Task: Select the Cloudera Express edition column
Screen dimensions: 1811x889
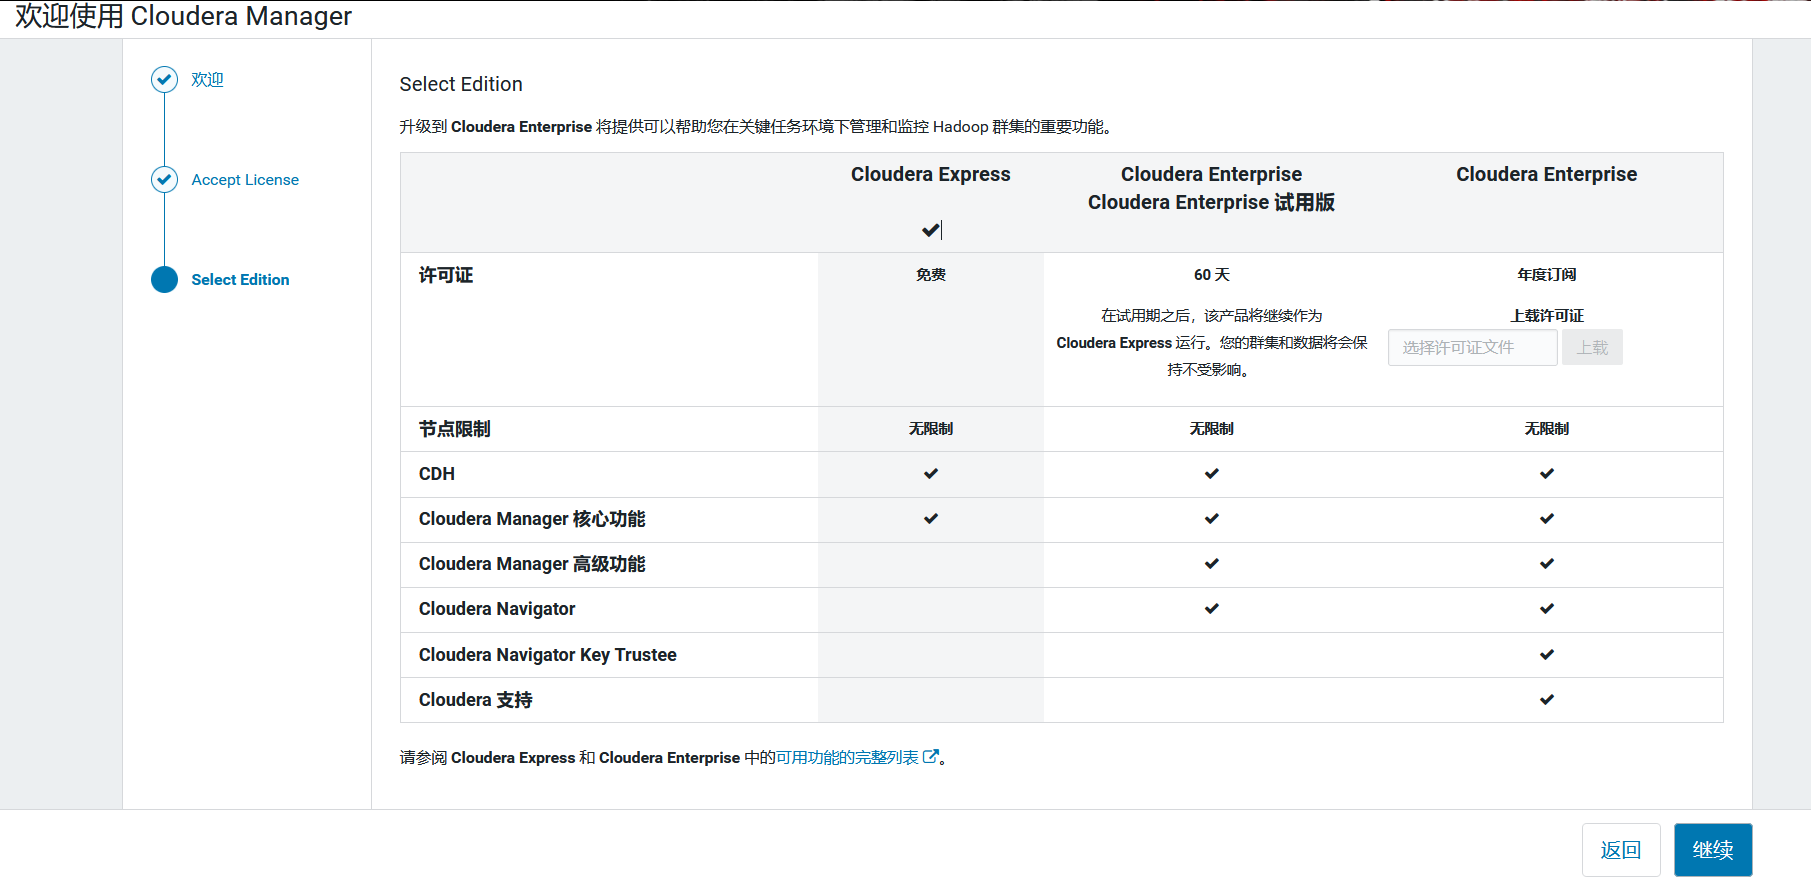Action: point(931,174)
